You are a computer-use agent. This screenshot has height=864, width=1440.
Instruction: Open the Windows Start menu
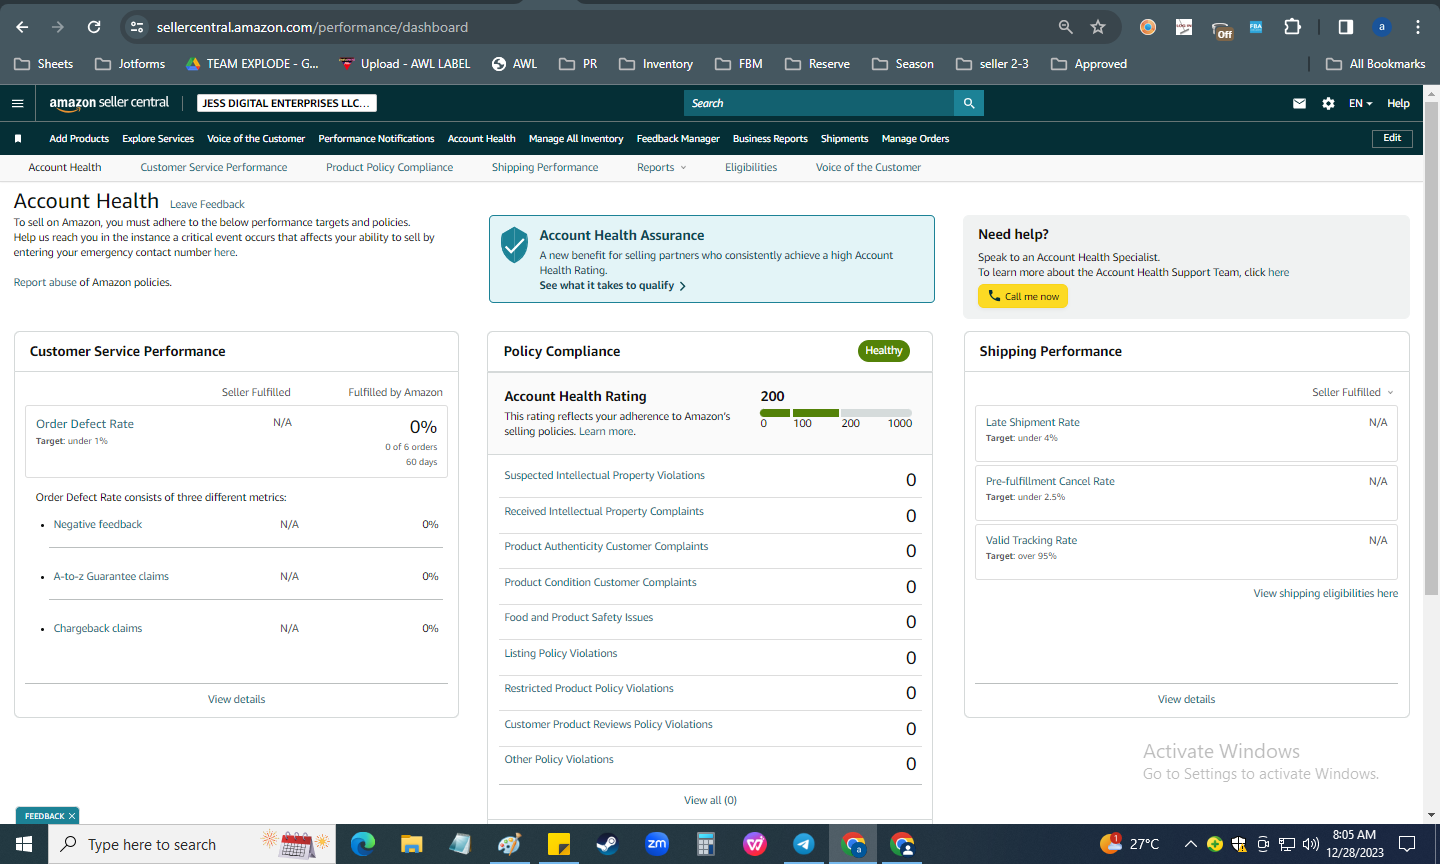24,844
